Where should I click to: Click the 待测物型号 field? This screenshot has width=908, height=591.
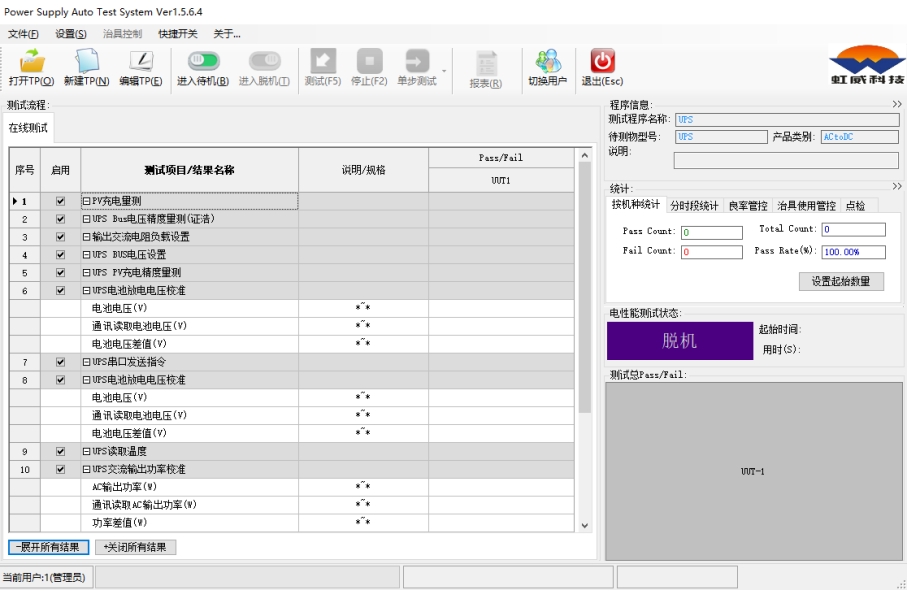(722, 137)
